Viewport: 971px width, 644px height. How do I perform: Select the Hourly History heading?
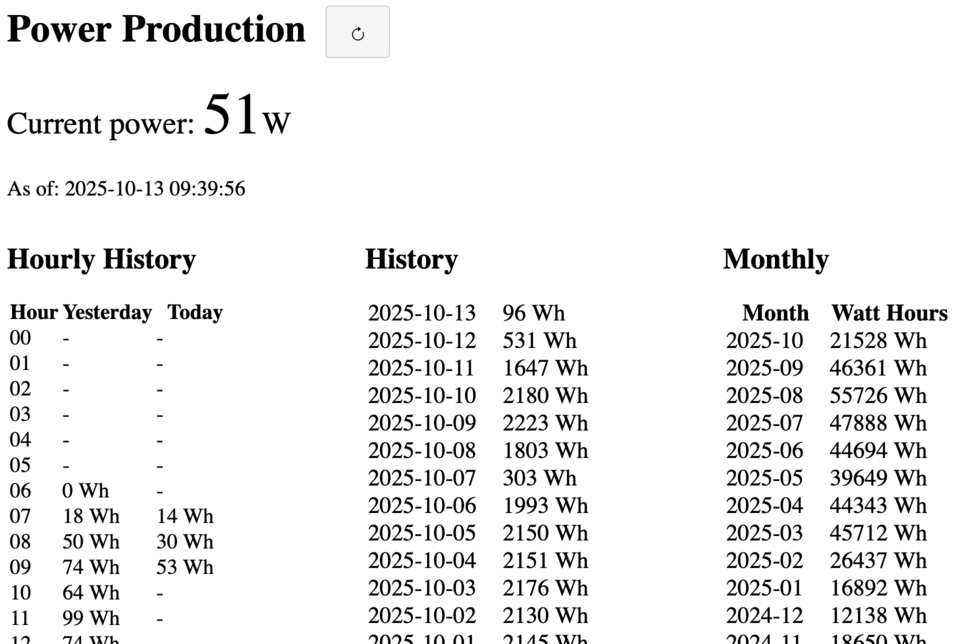[x=100, y=259]
